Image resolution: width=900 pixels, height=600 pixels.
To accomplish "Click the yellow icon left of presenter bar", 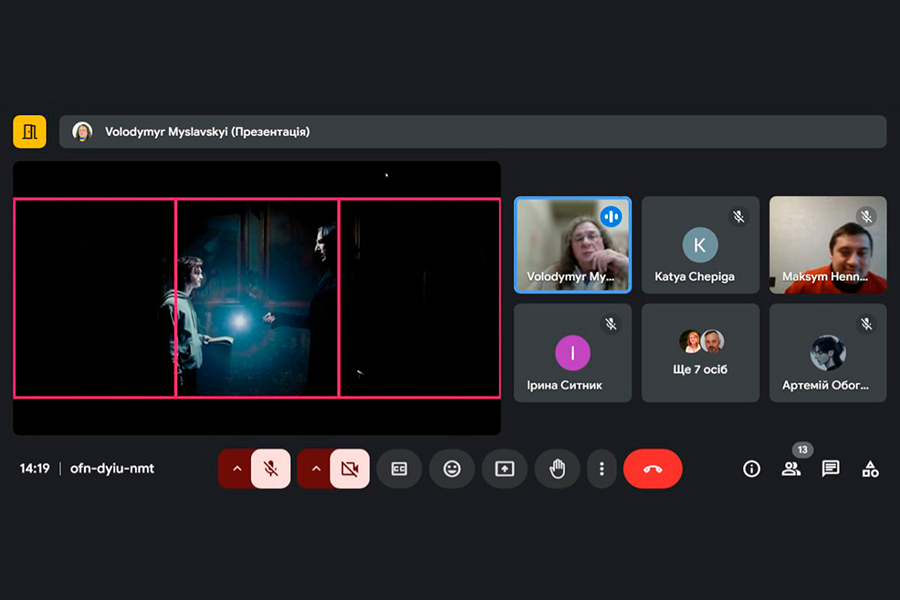I will pos(30,131).
